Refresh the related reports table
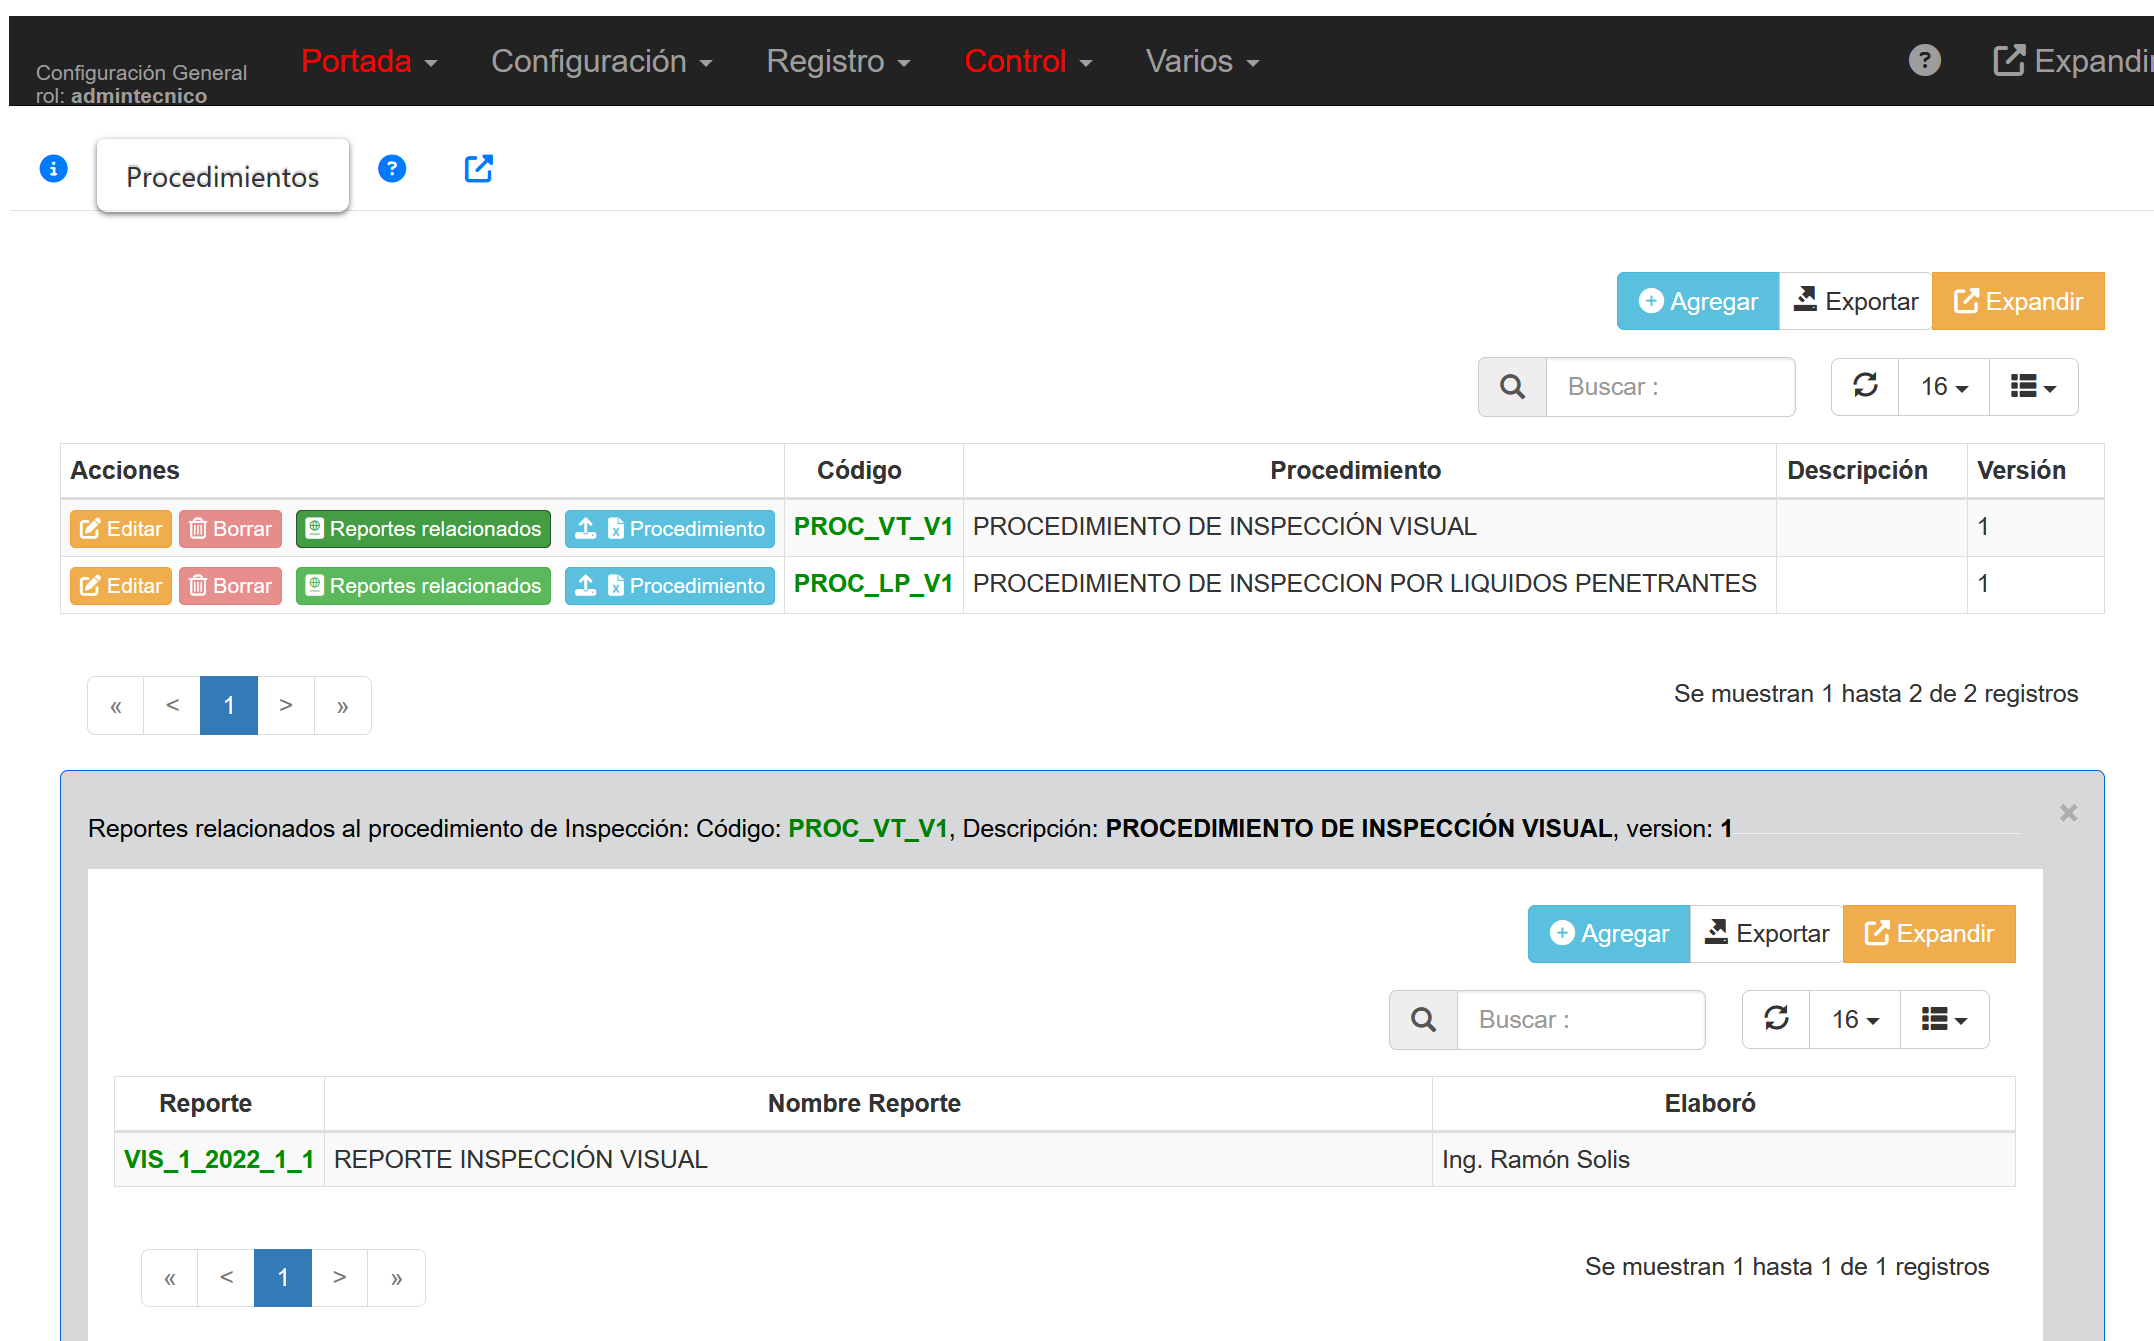This screenshot has width=2154, height=1341. click(x=1776, y=1019)
